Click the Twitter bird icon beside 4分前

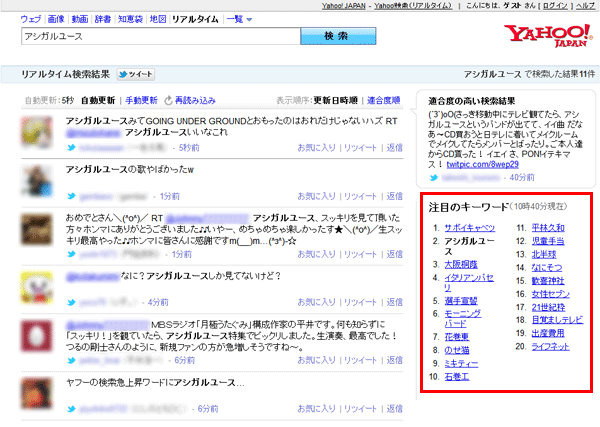point(71,302)
